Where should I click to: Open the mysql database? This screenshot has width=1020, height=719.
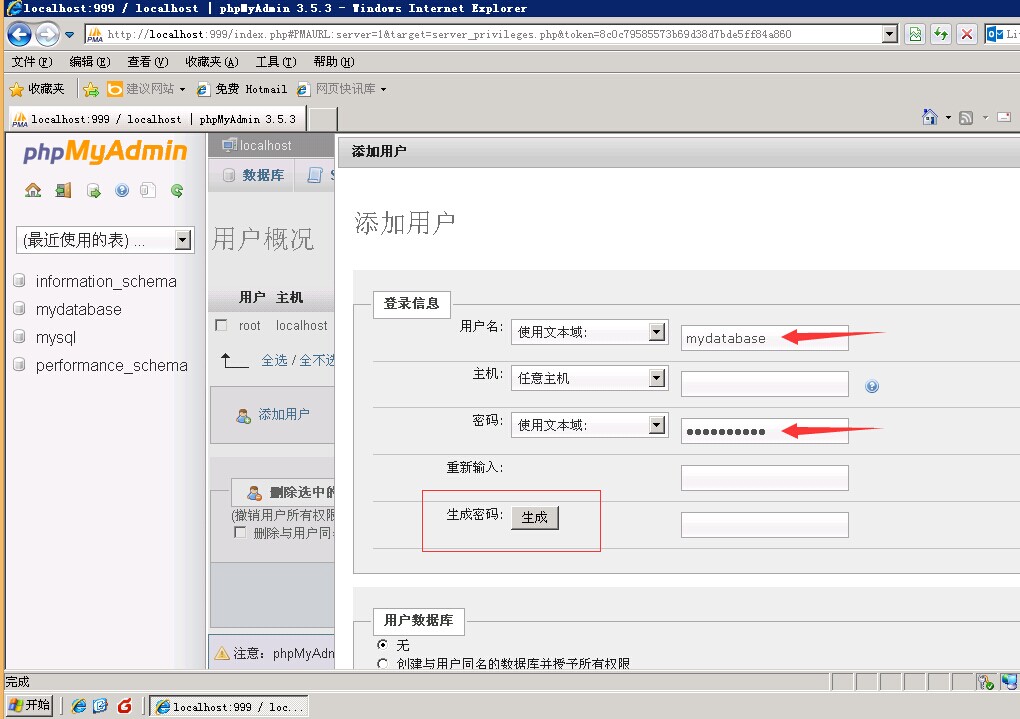(55, 337)
